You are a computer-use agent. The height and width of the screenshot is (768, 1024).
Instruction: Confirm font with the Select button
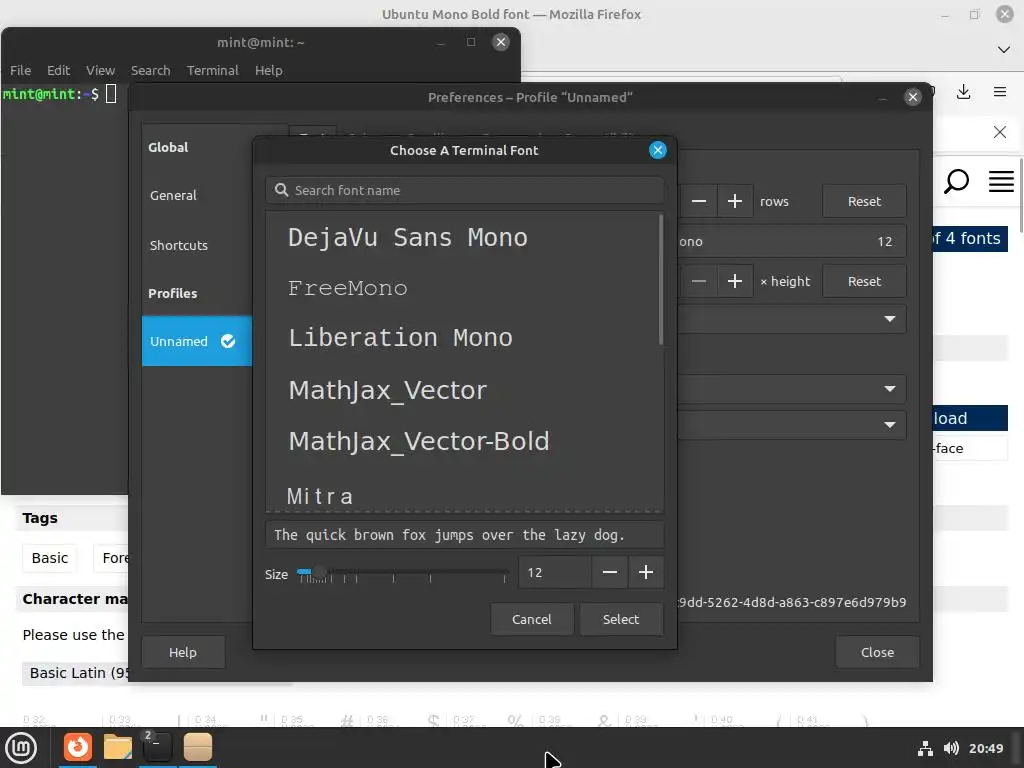pyautogui.click(x=621, y=619)
